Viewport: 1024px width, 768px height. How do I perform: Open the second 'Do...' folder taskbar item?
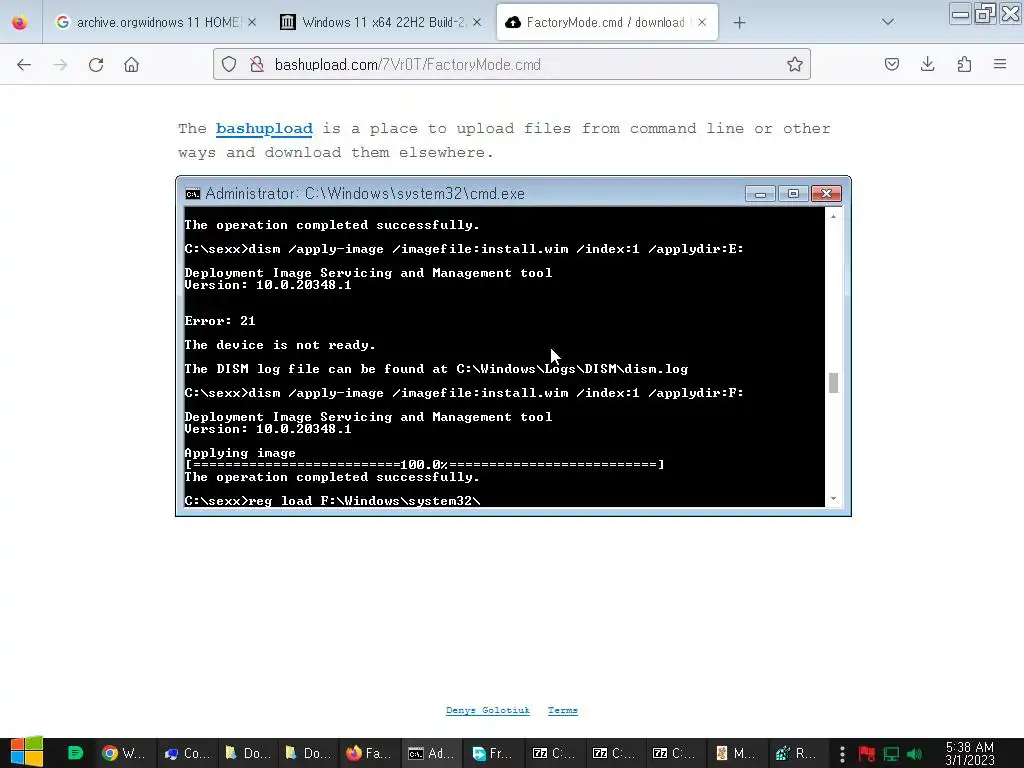[x=308, y=753]
